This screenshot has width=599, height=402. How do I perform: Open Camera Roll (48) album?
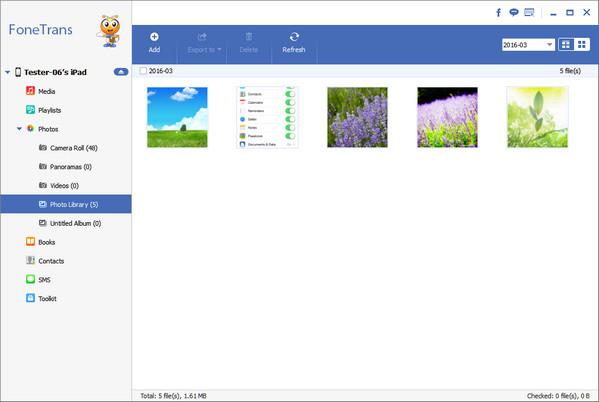pyautogui.click(x=68, y=148)
